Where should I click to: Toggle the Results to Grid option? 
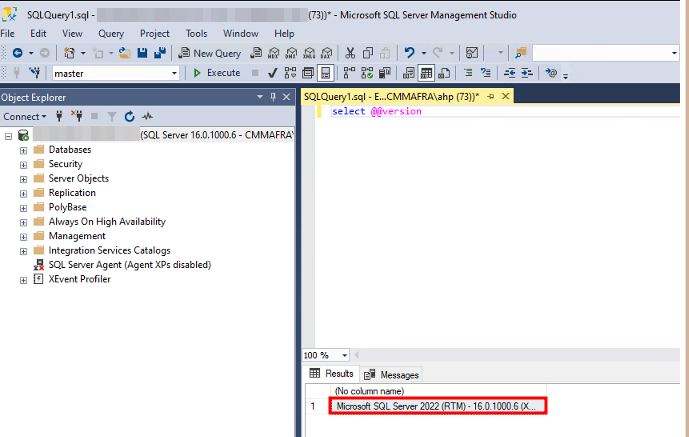426,73
